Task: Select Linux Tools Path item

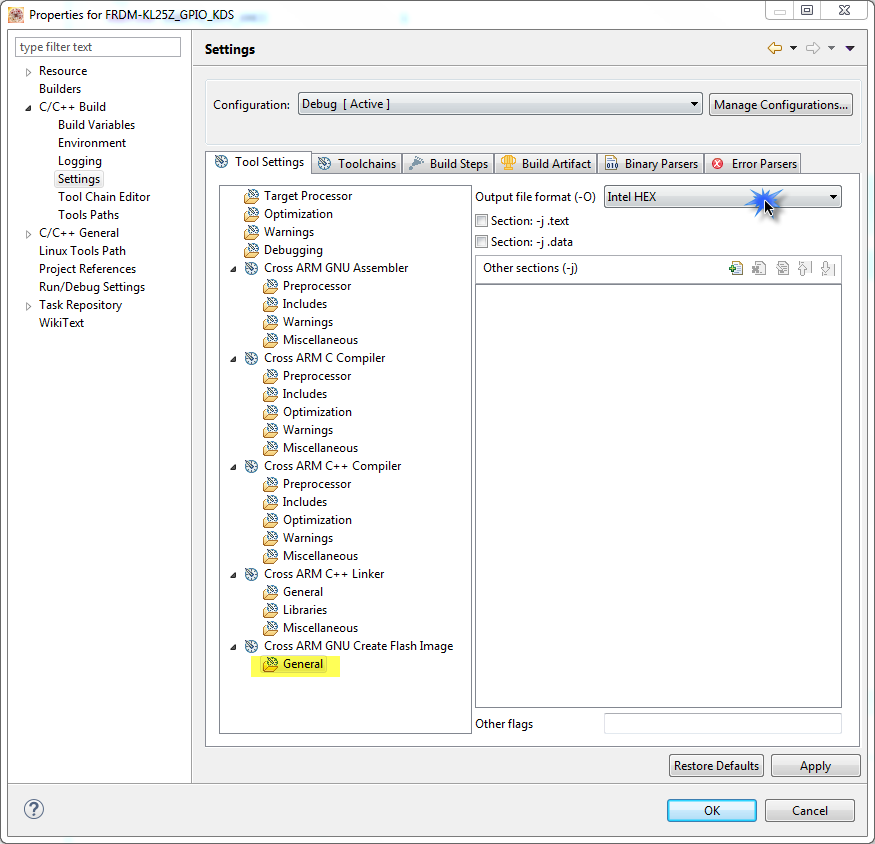Action: pyautogui.click(x=82, y=251)
